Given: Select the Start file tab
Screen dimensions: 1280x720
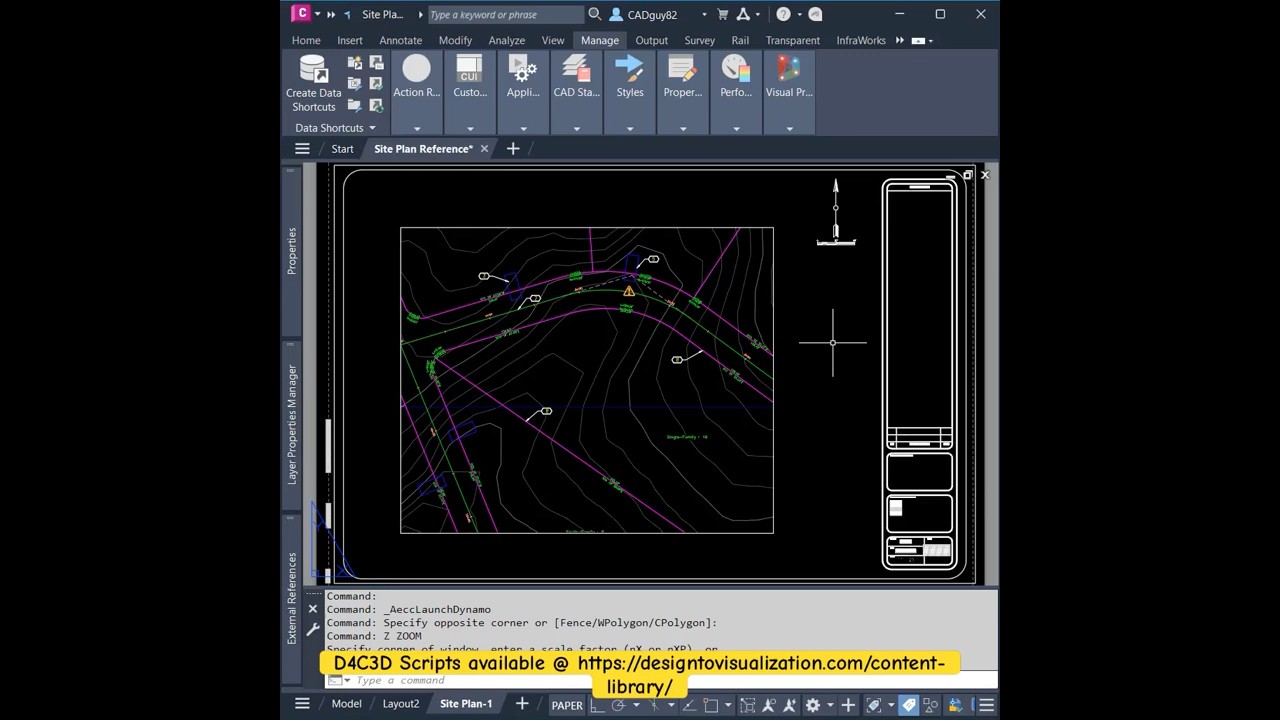Looking at the screenshot, I should point(342,149).
